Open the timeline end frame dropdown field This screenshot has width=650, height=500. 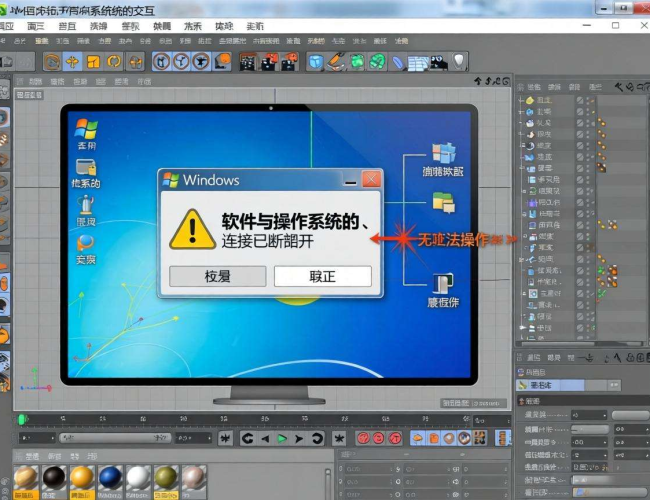coord(193,438)
